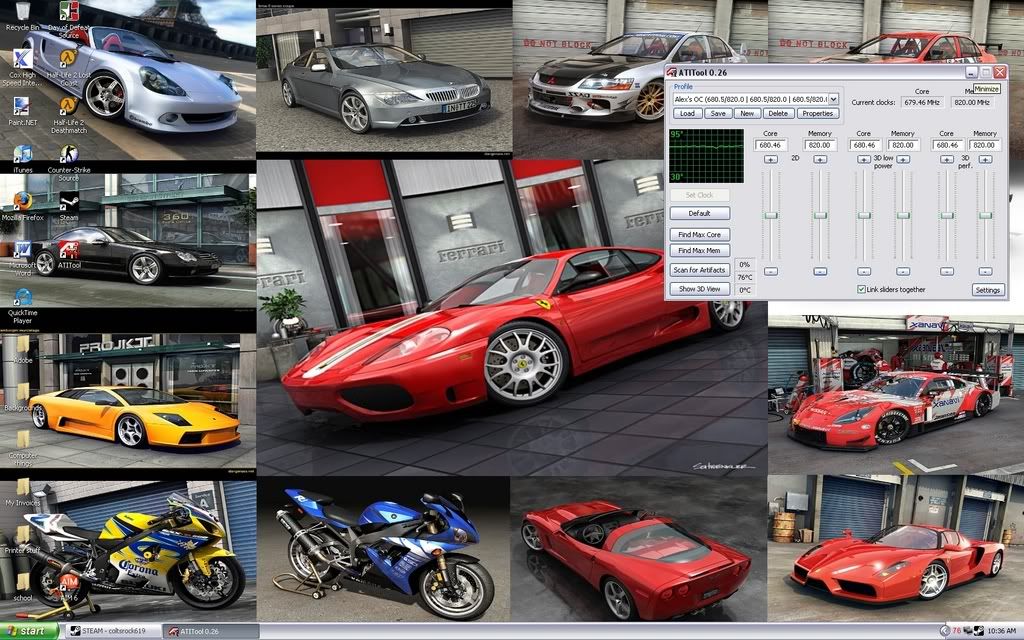Start Find Max Mem
Image resolution: width=1024 pixels, height=640 pixels.
[x=699, y=251]
